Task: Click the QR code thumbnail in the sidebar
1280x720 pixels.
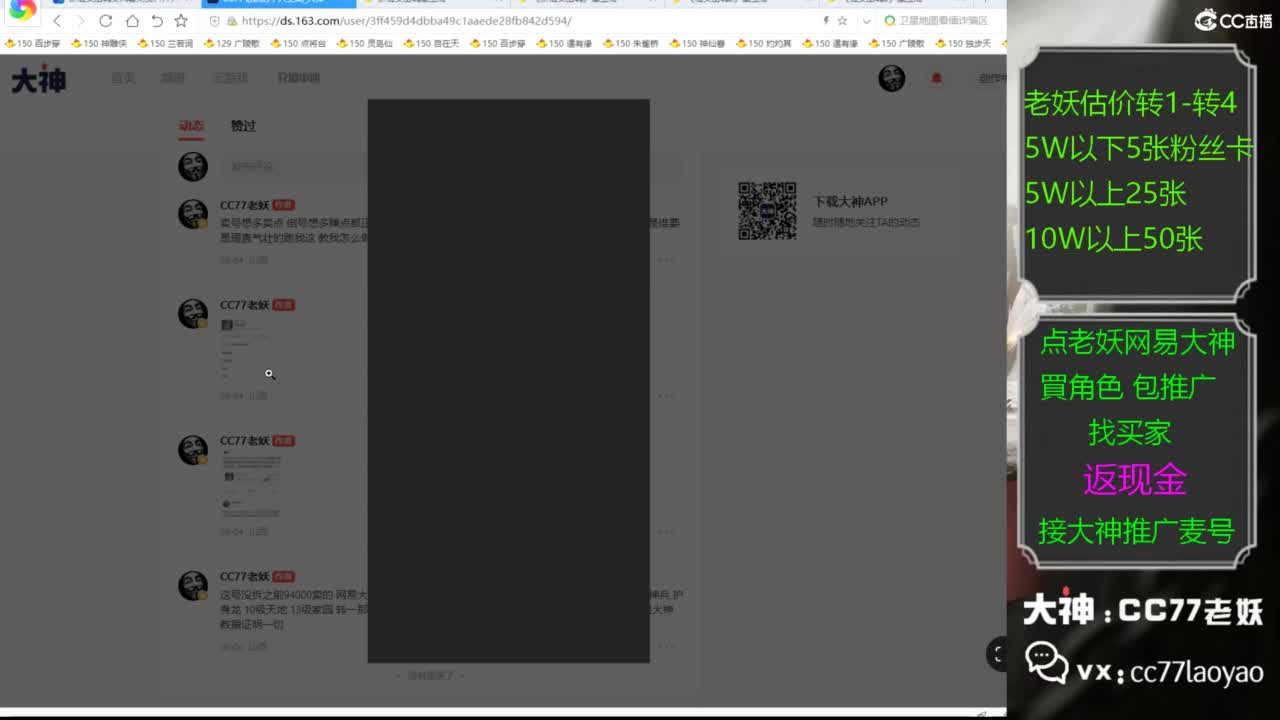Action: (767, 210)
